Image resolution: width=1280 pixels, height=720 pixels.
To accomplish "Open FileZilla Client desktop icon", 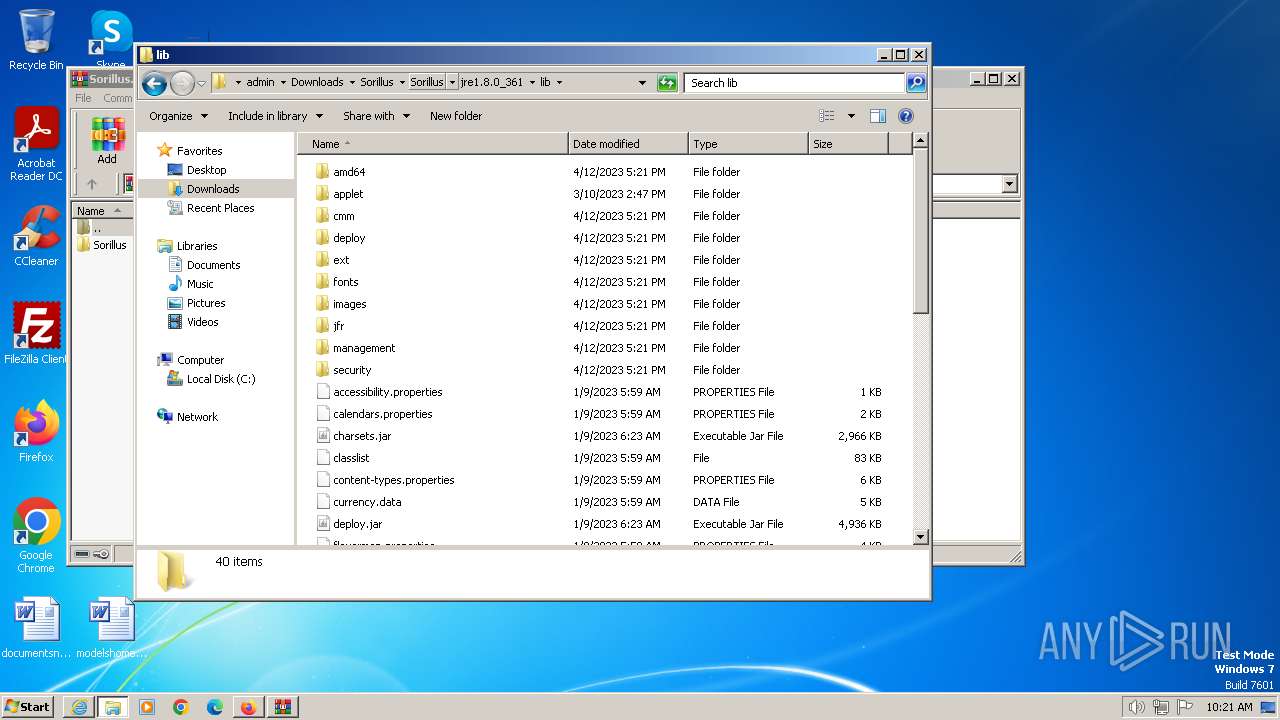I will coord(36,333).
